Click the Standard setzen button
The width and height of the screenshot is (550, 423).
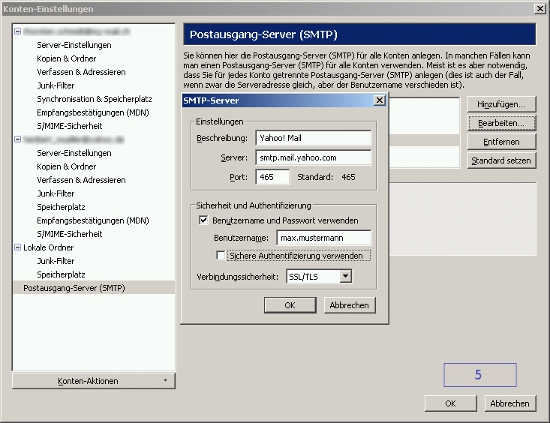click(501, 161)
